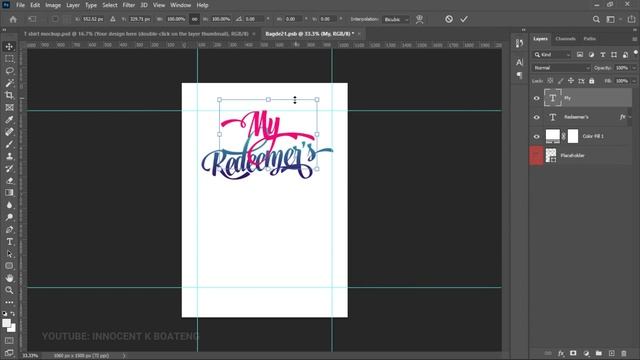Select the Rectangle shape tool
The width and height of the screenshot is (640, 360).
[9, 266]
